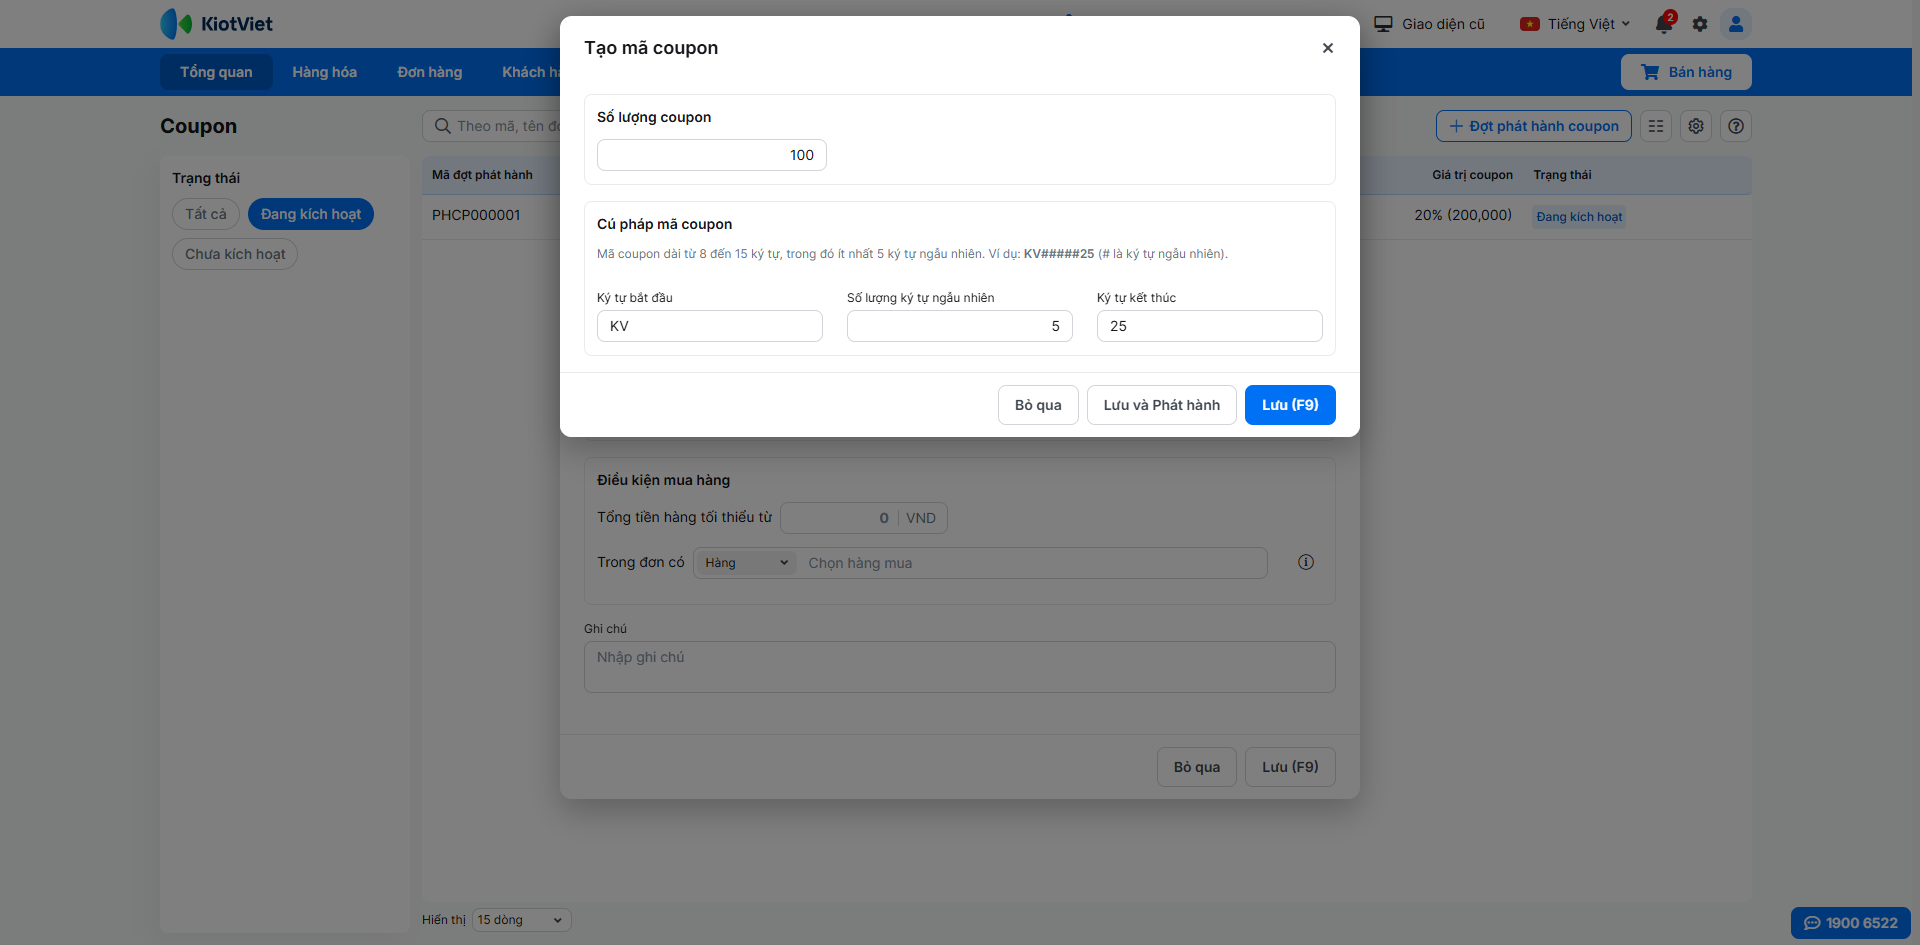The width and height of the screenshot is (1920, 945).
Task: Select the Chưa kích hoạt status filter
Action: pos(235,254)
